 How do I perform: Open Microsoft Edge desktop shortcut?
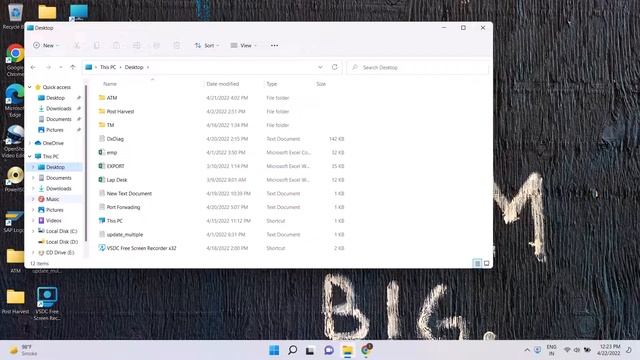[15, 100]
